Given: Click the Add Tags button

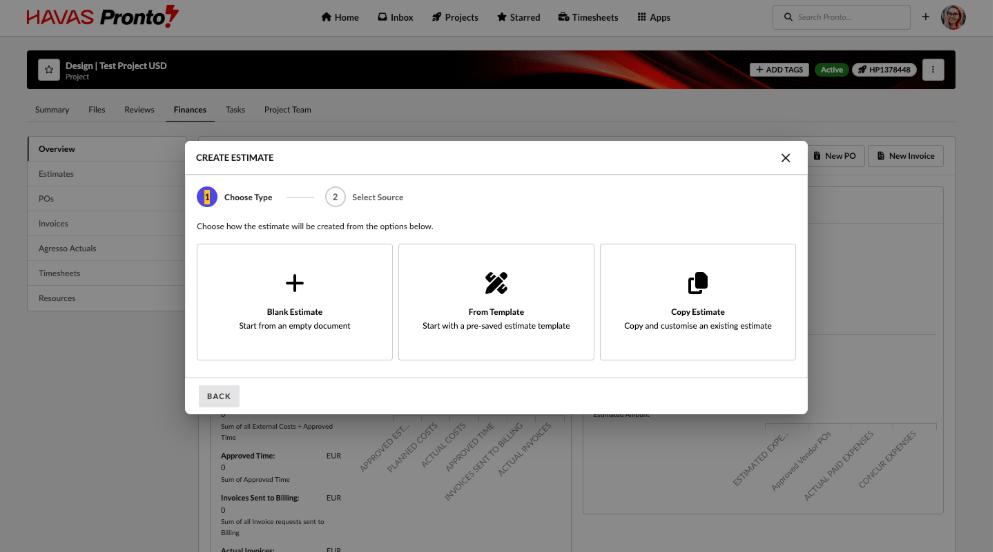Looking at the screenshot, I should click(779, 70).
